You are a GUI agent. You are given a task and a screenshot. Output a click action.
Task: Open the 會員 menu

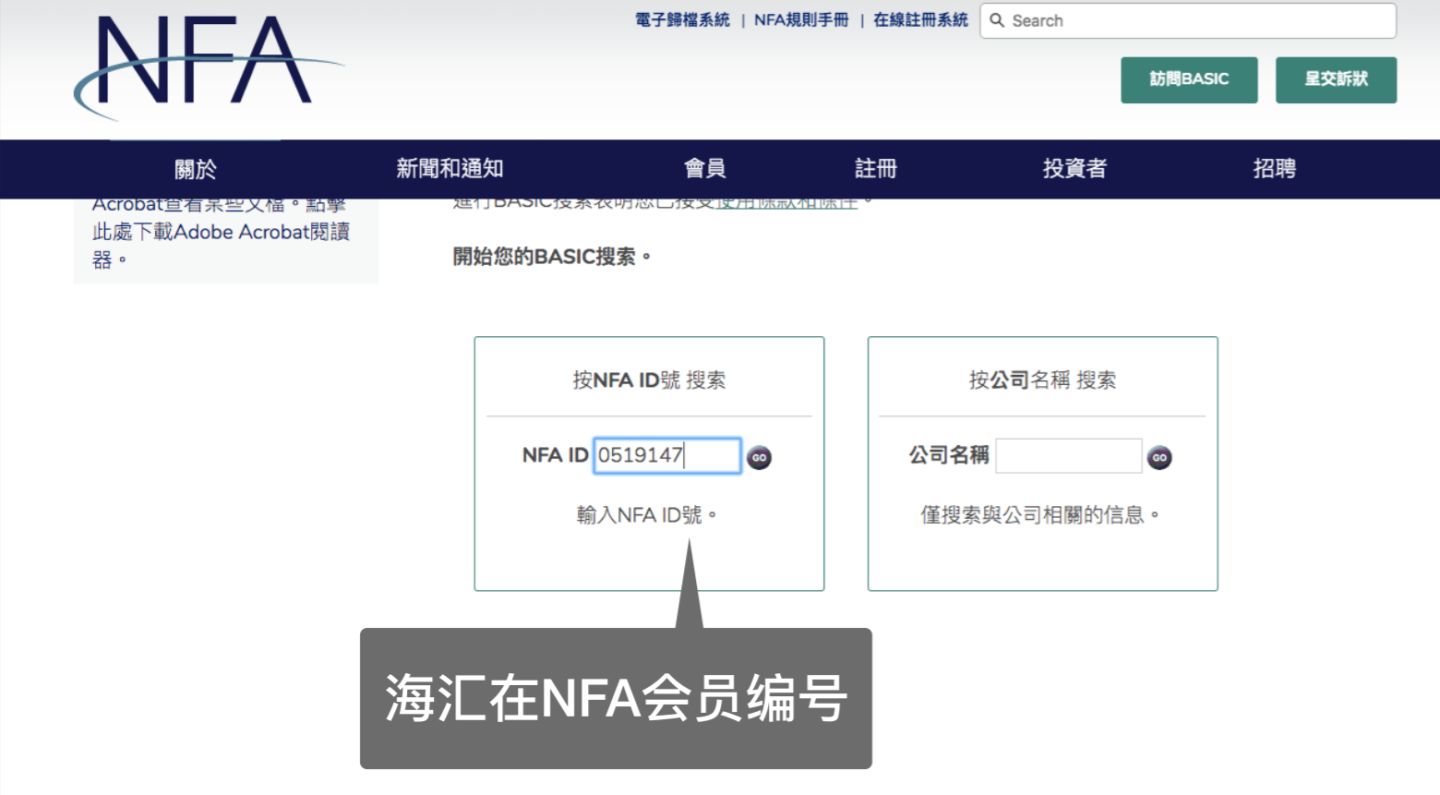705,169
